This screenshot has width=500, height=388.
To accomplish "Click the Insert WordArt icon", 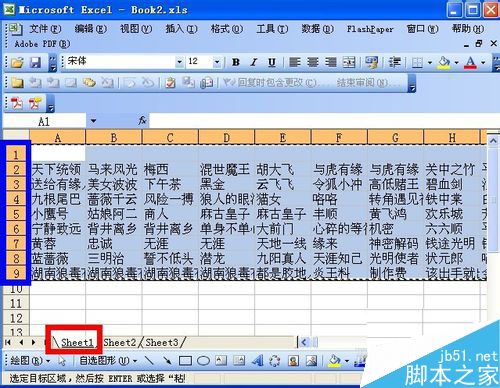I will (x=257, y=360).
